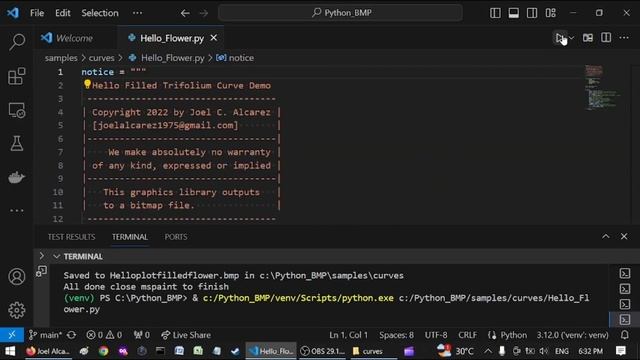Image resolution: width=640 pixels, height=360 pixels.
Task: Open Changes for Hello_Flower.py
Action: [x=588, y=38]
